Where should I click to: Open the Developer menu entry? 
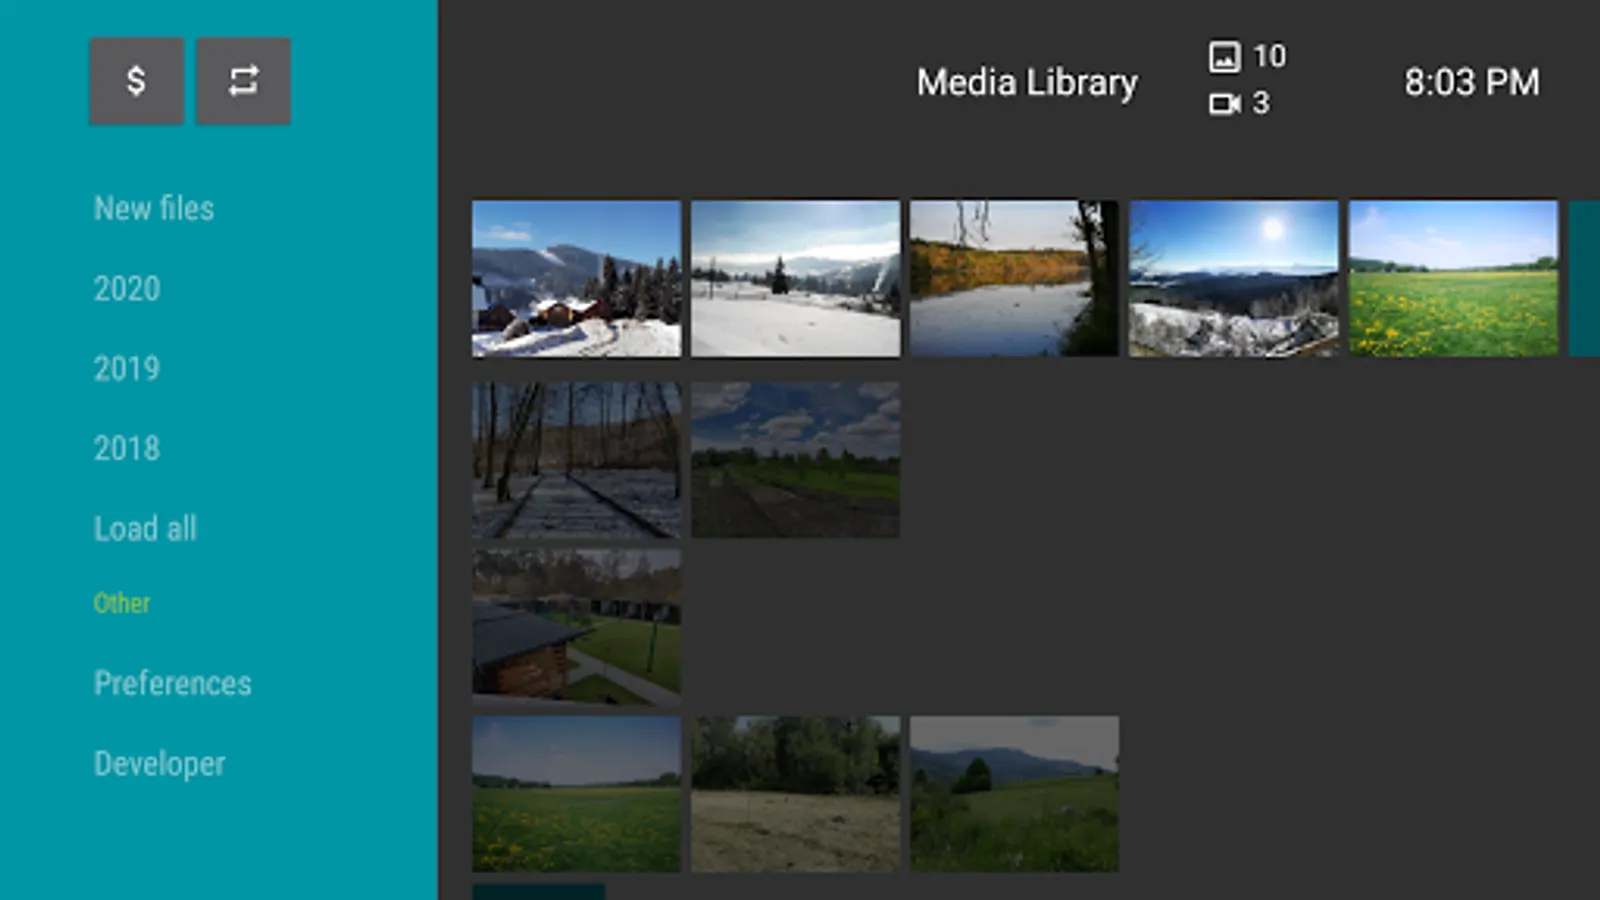click(x=159, y=764)
